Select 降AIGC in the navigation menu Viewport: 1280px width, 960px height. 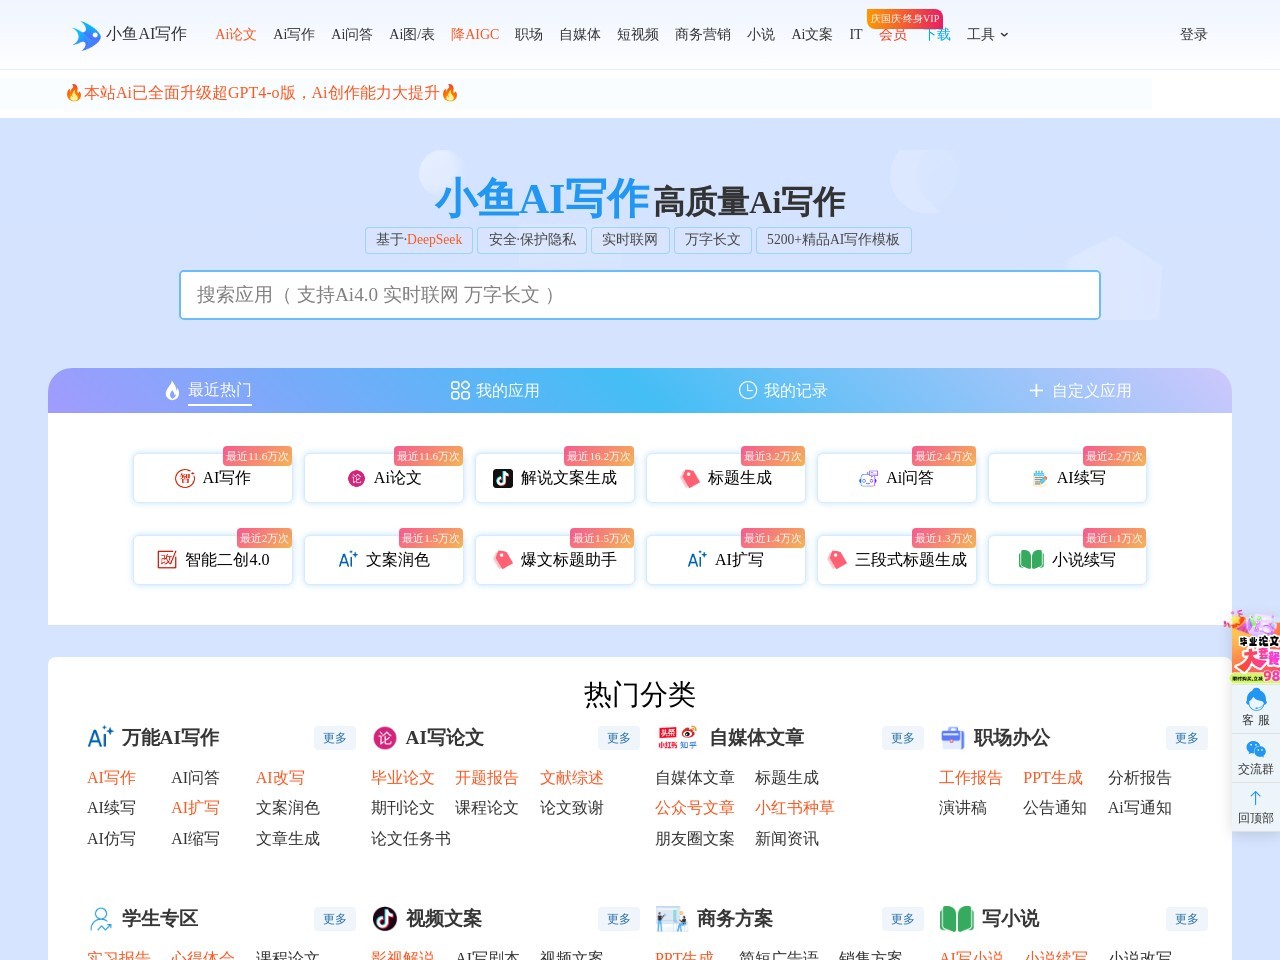(x=474, y=34)
